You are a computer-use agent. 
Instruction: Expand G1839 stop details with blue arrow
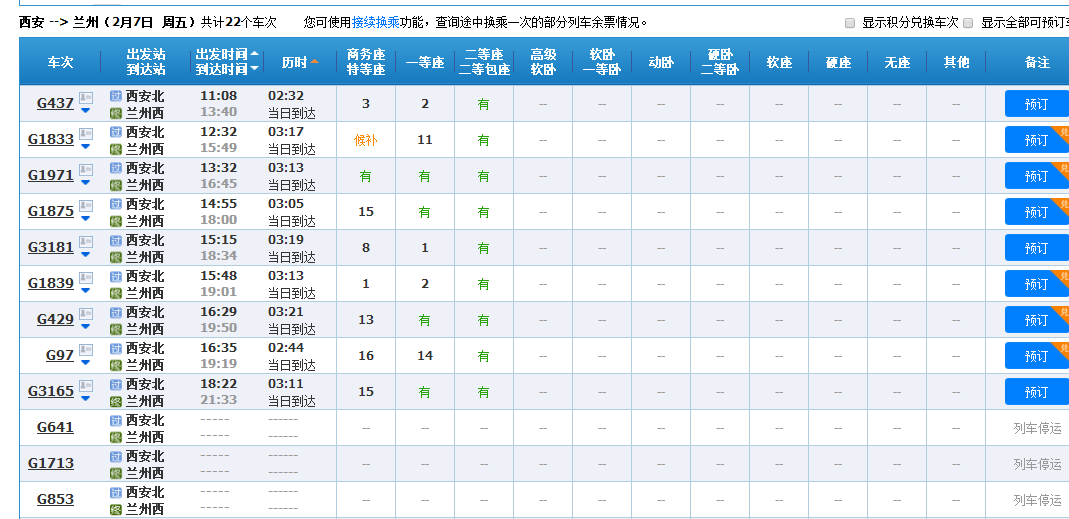click(85, 291)
